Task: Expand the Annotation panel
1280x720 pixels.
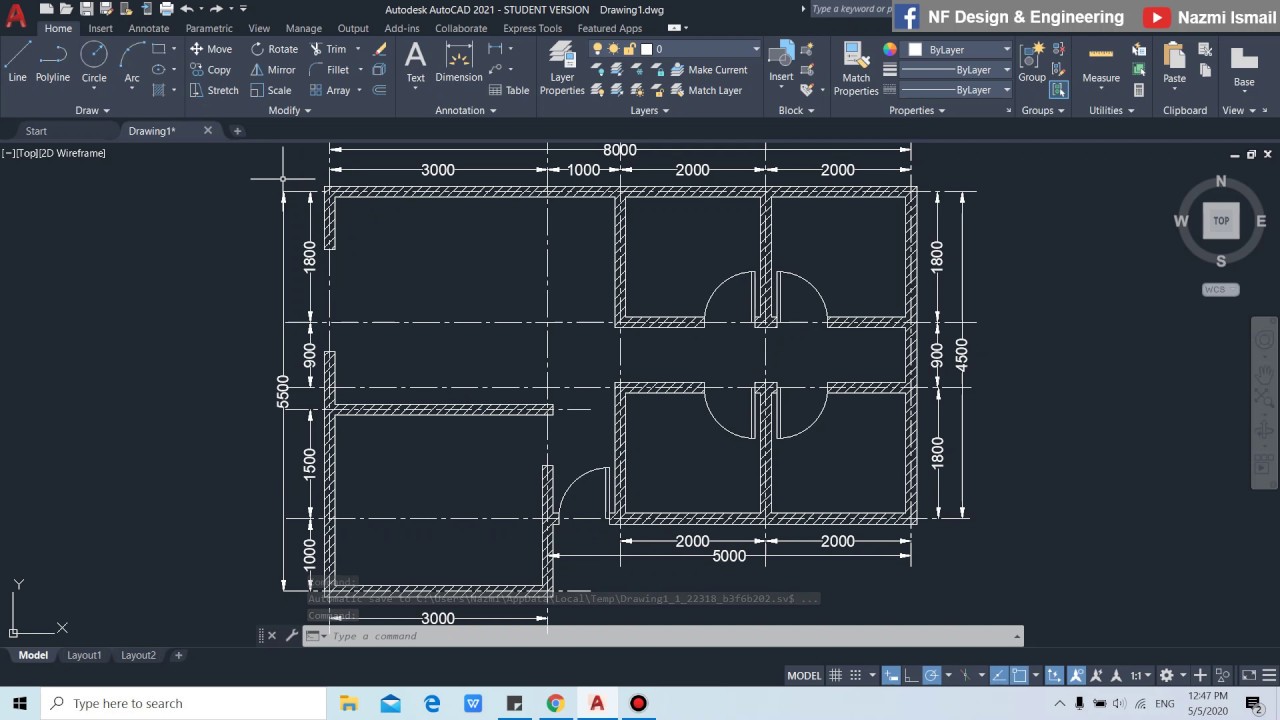Action: (466, 110)
